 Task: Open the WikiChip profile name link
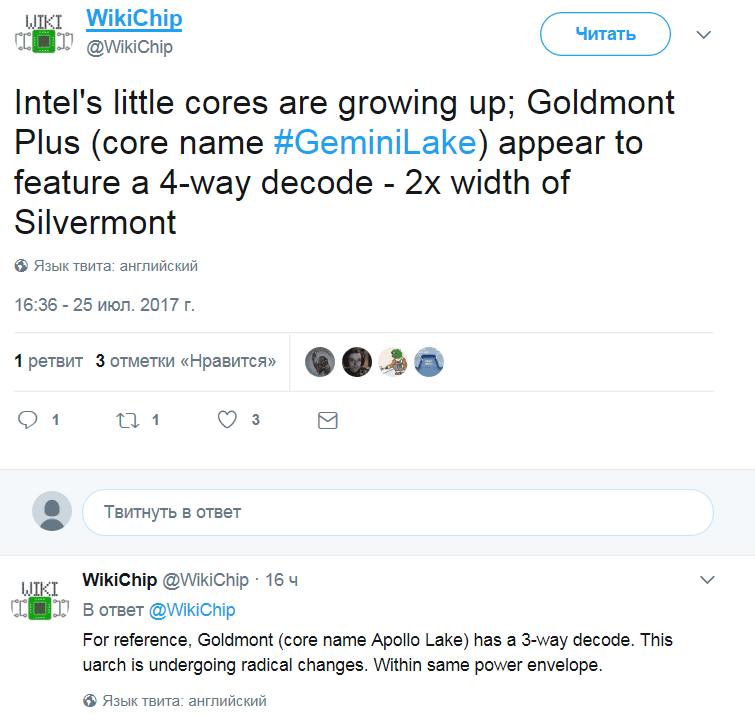(134, 19)
